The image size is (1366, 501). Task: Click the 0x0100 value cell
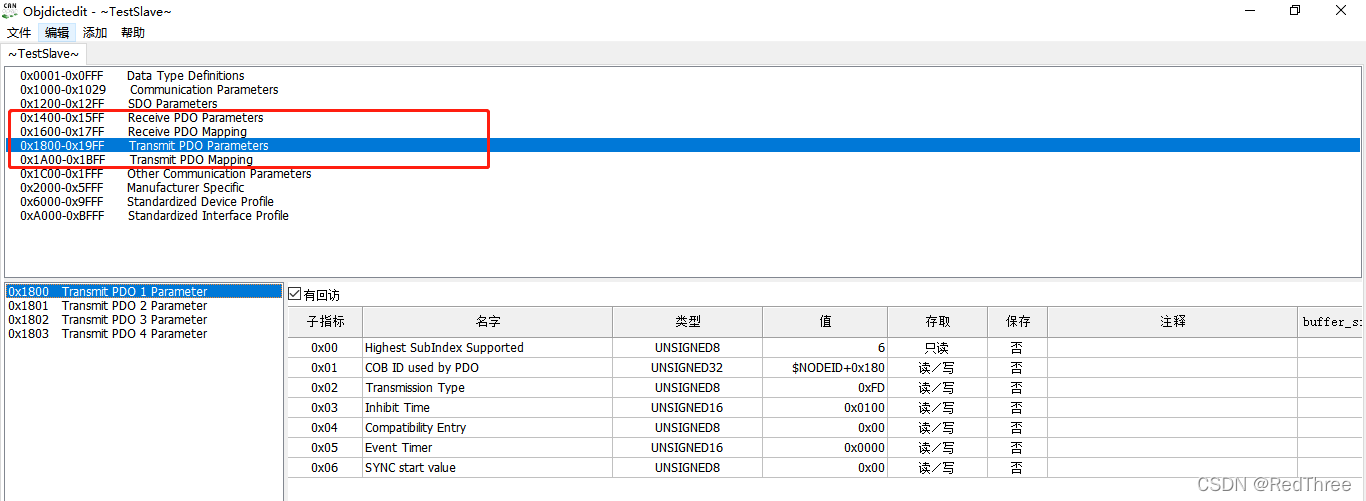[825, 408]
